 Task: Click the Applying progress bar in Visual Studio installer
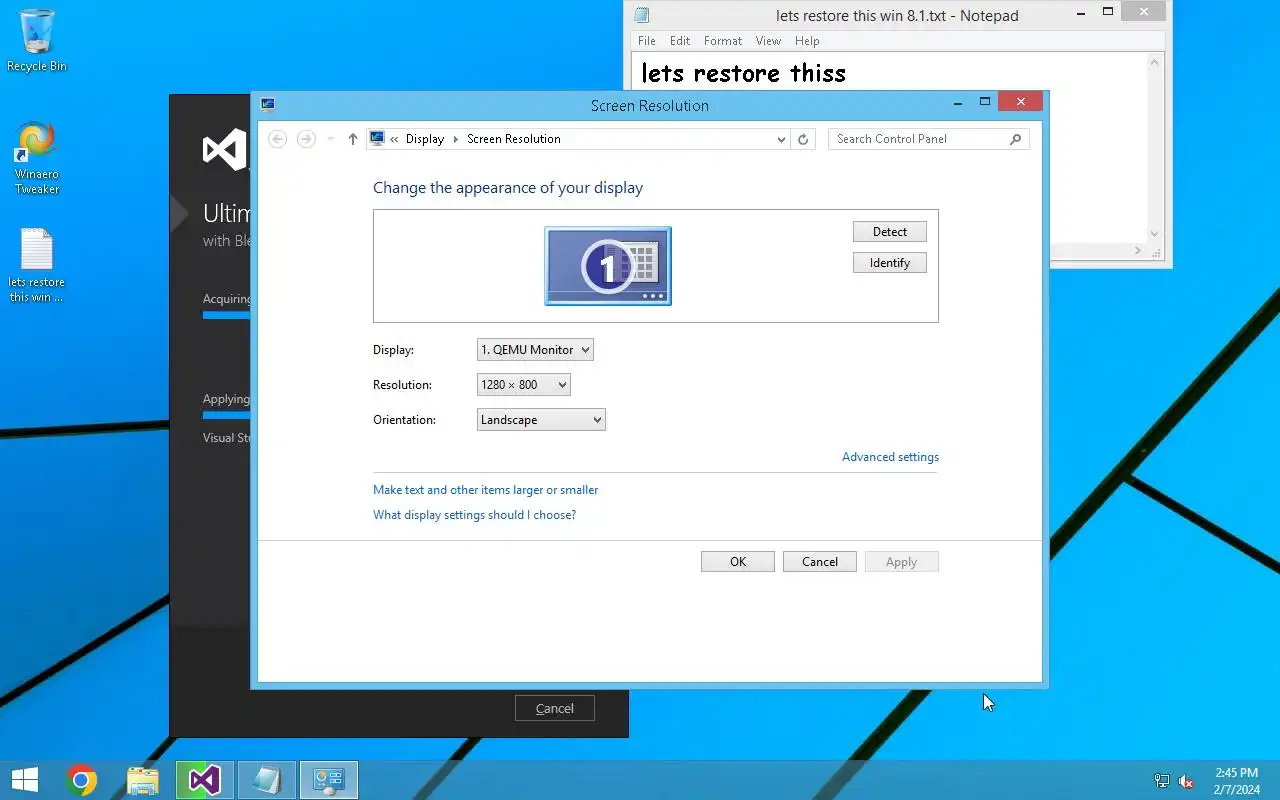pyautogui.click(x=227, y=414)
